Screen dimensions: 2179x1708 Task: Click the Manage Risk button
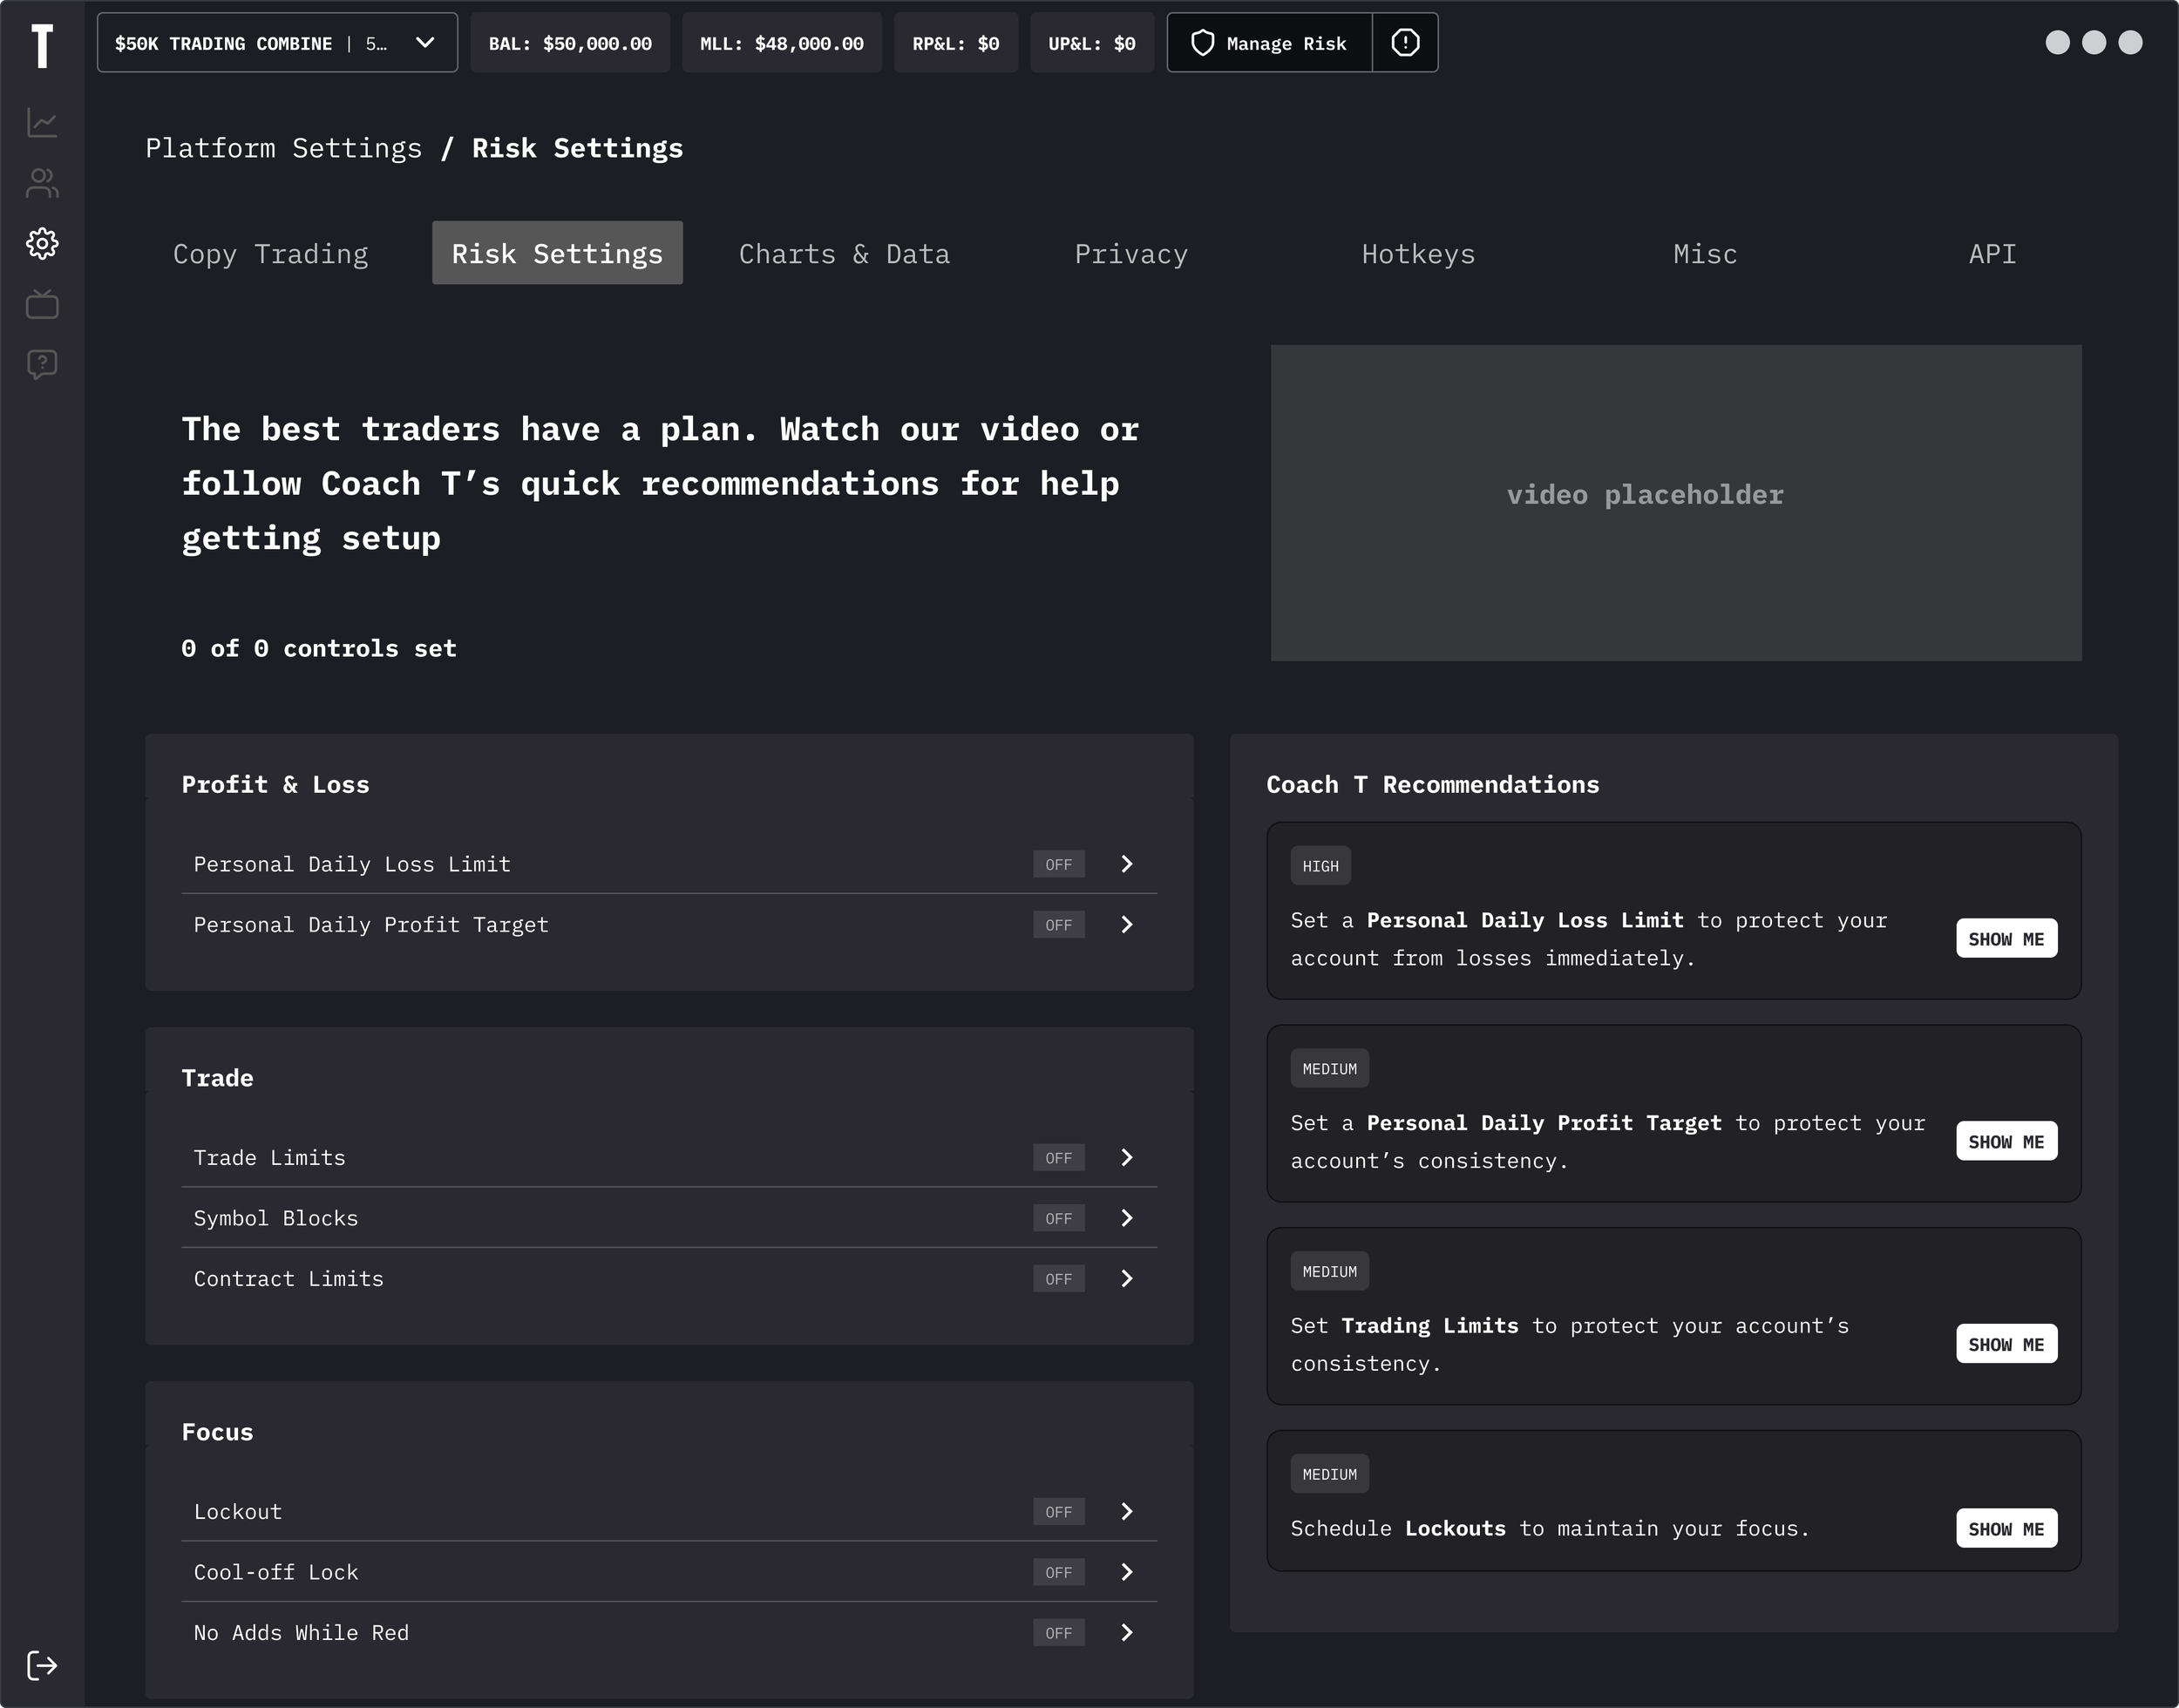click(x=1270, y=43)
